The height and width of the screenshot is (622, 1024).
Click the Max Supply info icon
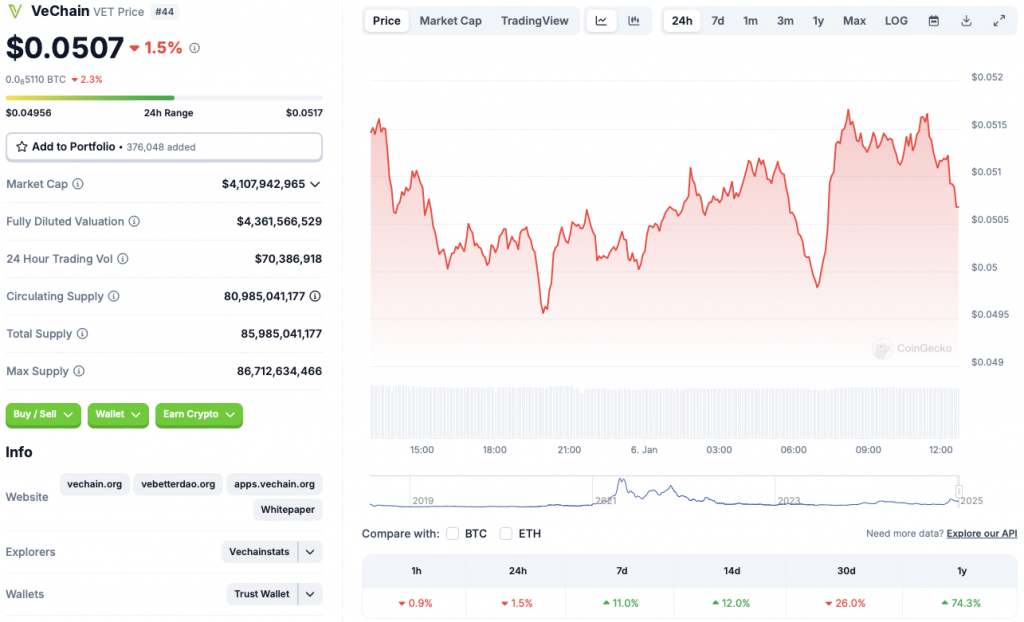[x=79, y=371]
